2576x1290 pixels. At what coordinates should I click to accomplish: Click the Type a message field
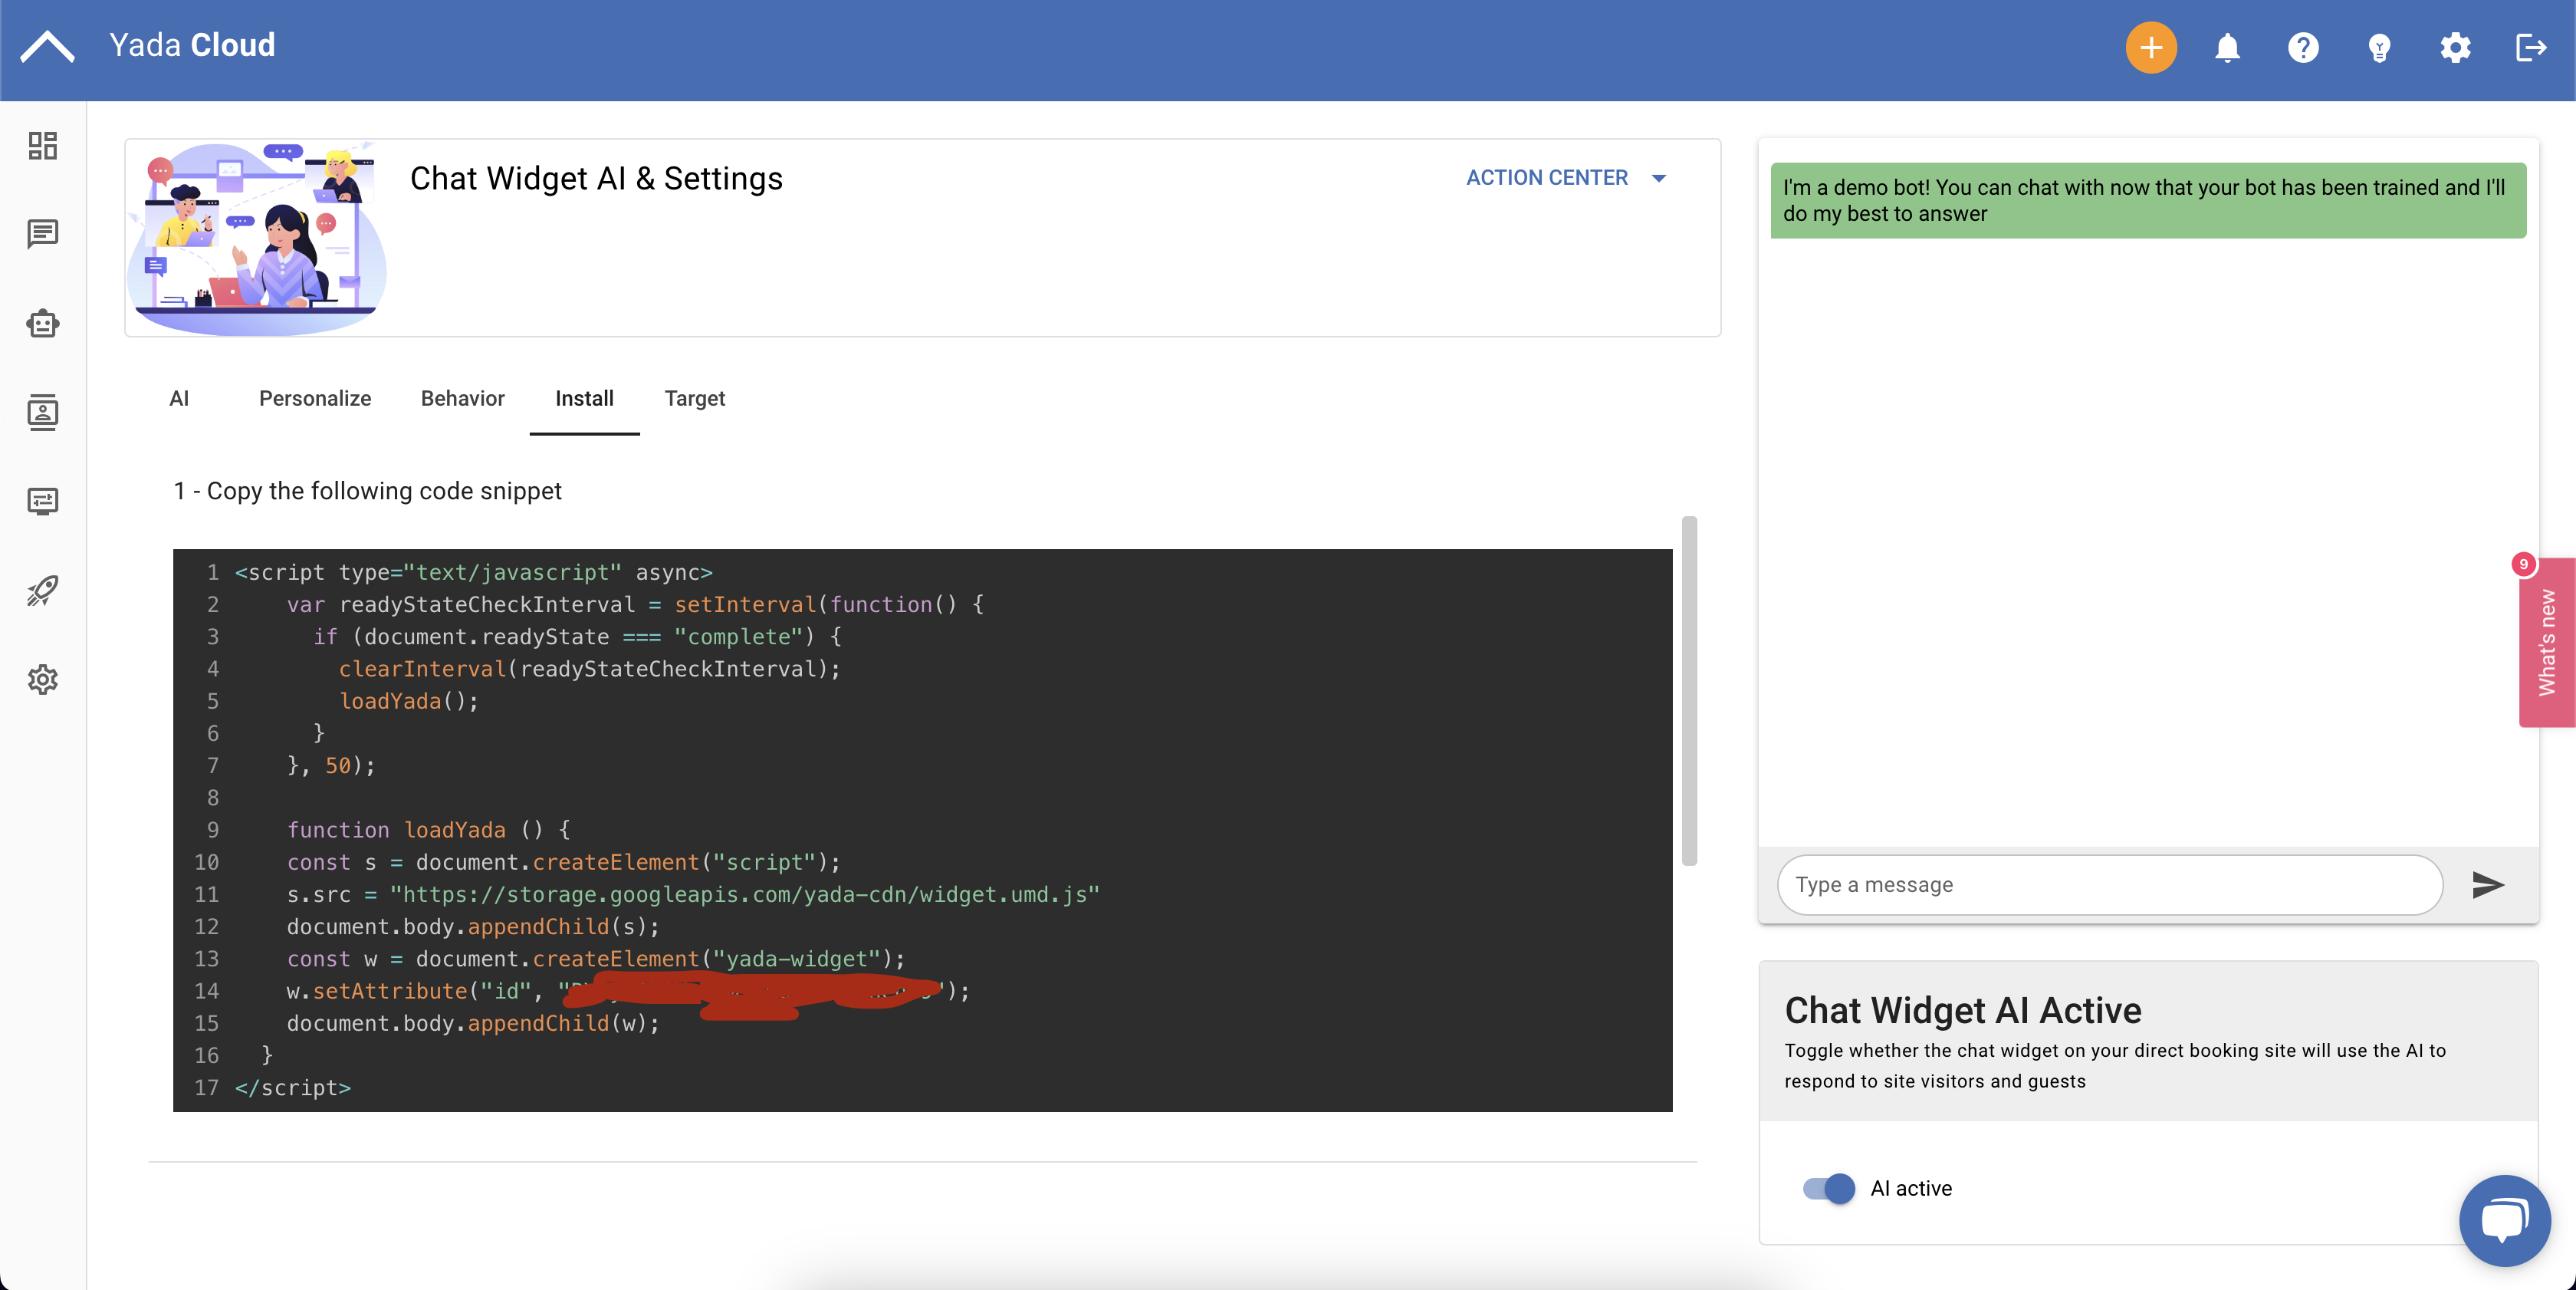coord(2110,884)
